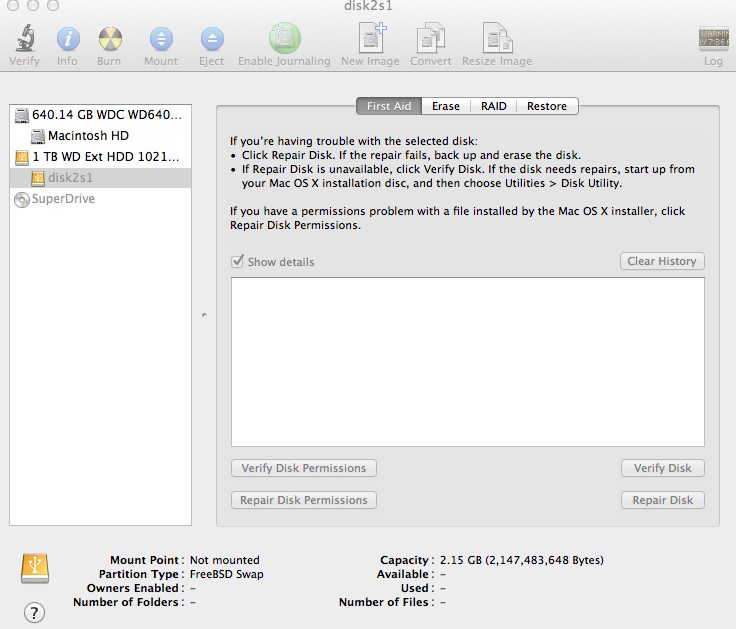Click the Verify microscope toolbar icon

[x=25, y=38]
